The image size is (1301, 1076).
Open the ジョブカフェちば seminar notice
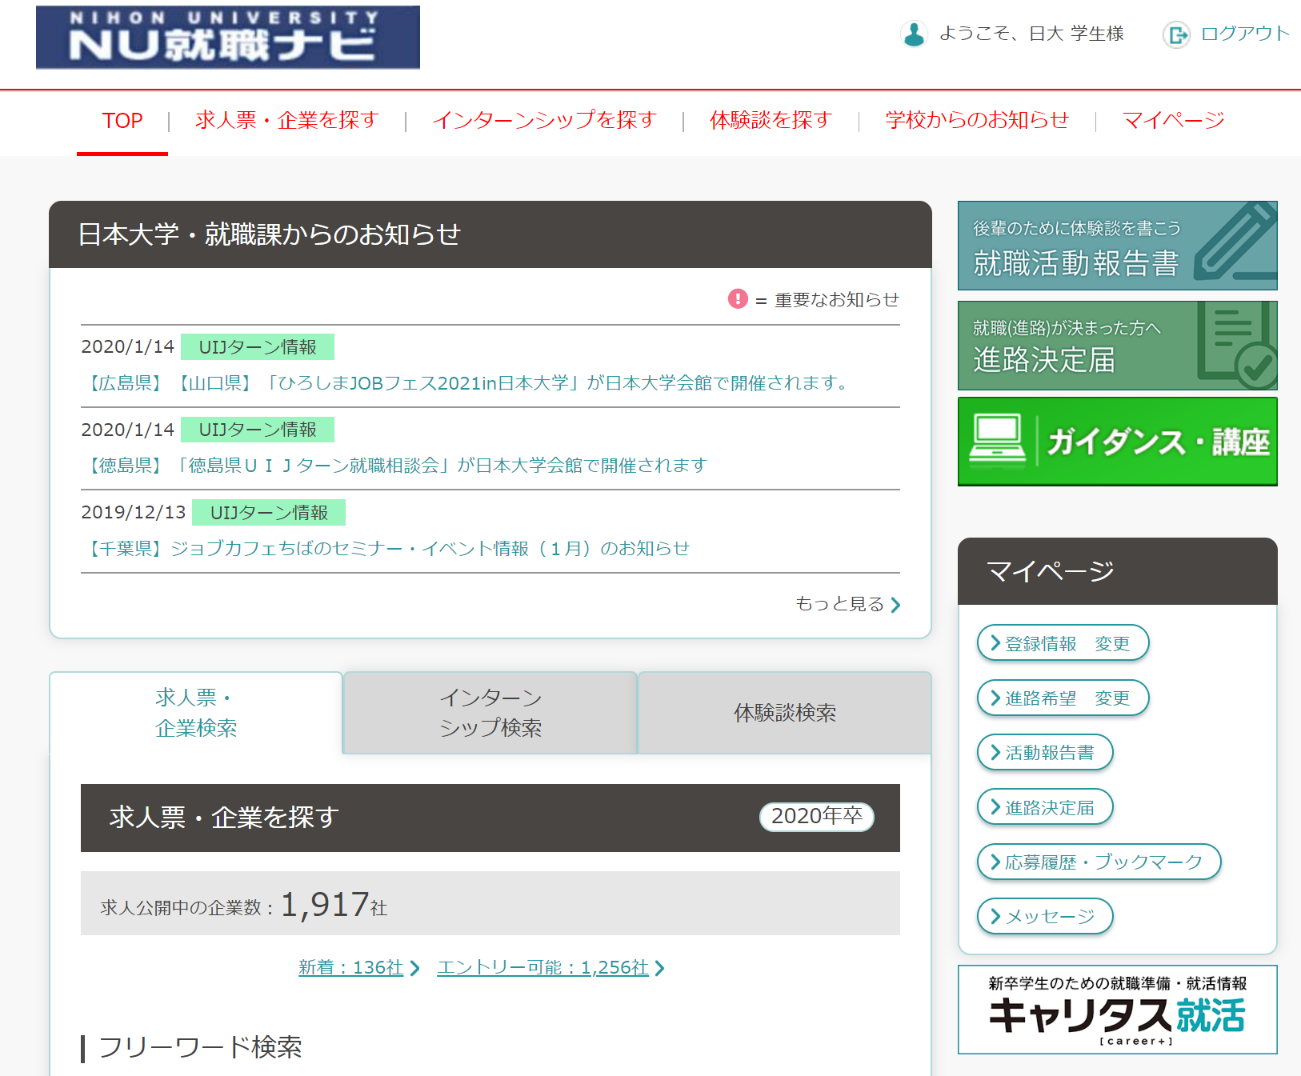point(388,548)
